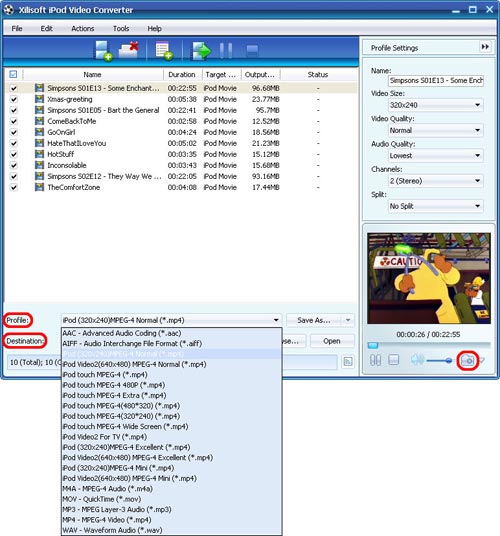Choose AAC - Advanced Audio Coding profile

coord(172,333)
